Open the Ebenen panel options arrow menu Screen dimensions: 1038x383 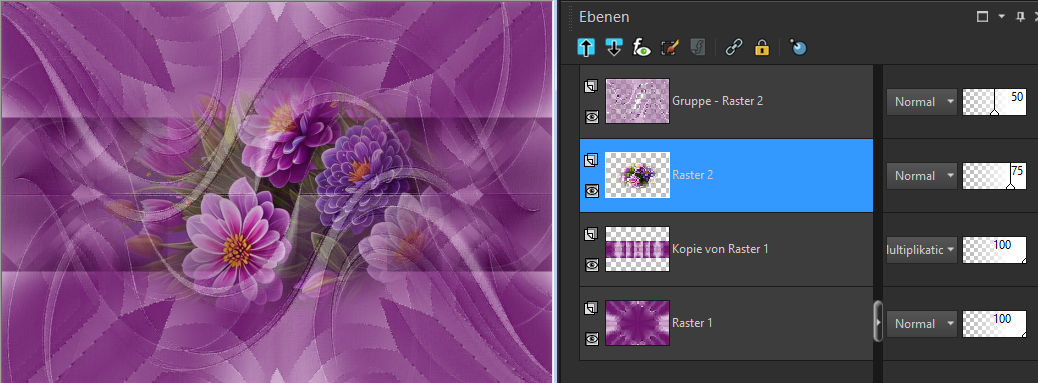(1002, 17)
